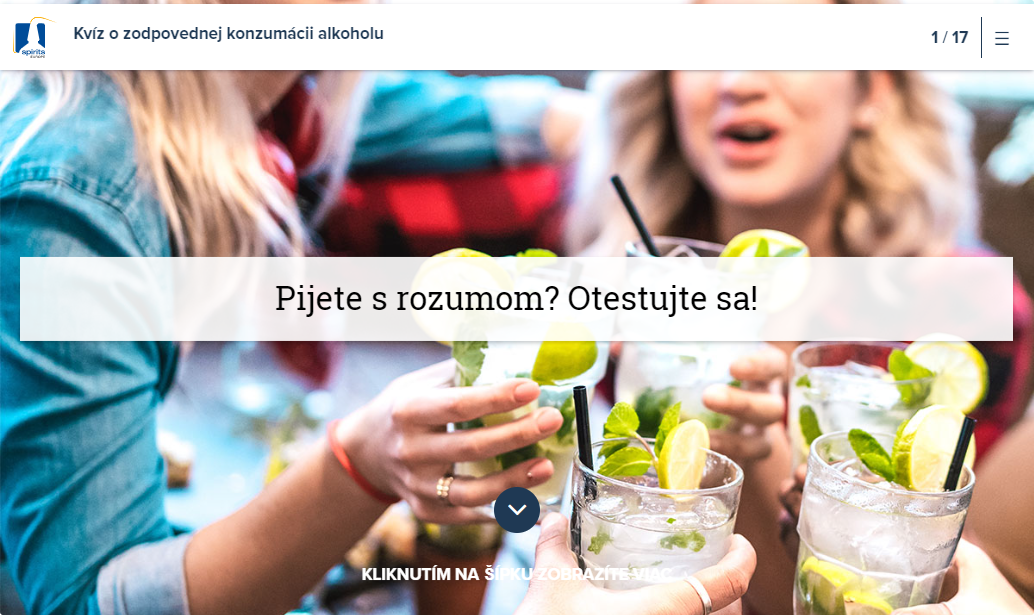The image size is (1034, 615).
Task: Open the hamburger menu icon
Action: coord(1002,38)
